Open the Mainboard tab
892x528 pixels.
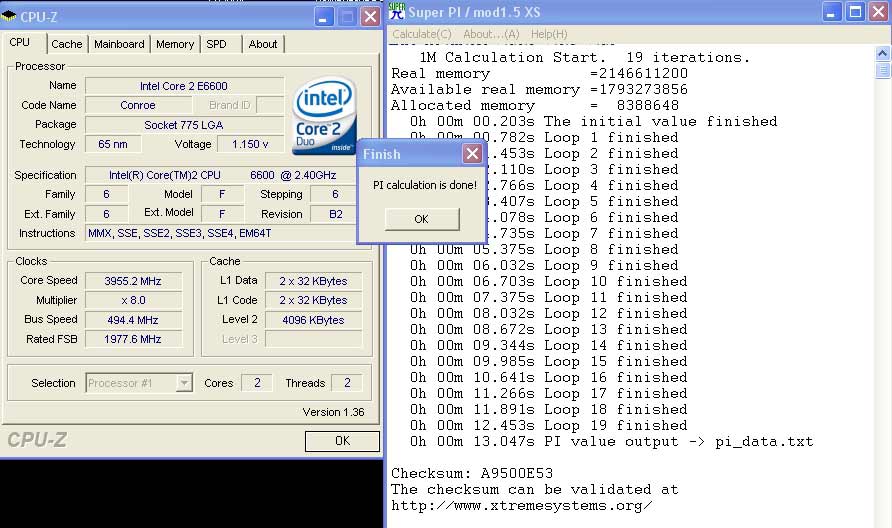tap(119, 44)
